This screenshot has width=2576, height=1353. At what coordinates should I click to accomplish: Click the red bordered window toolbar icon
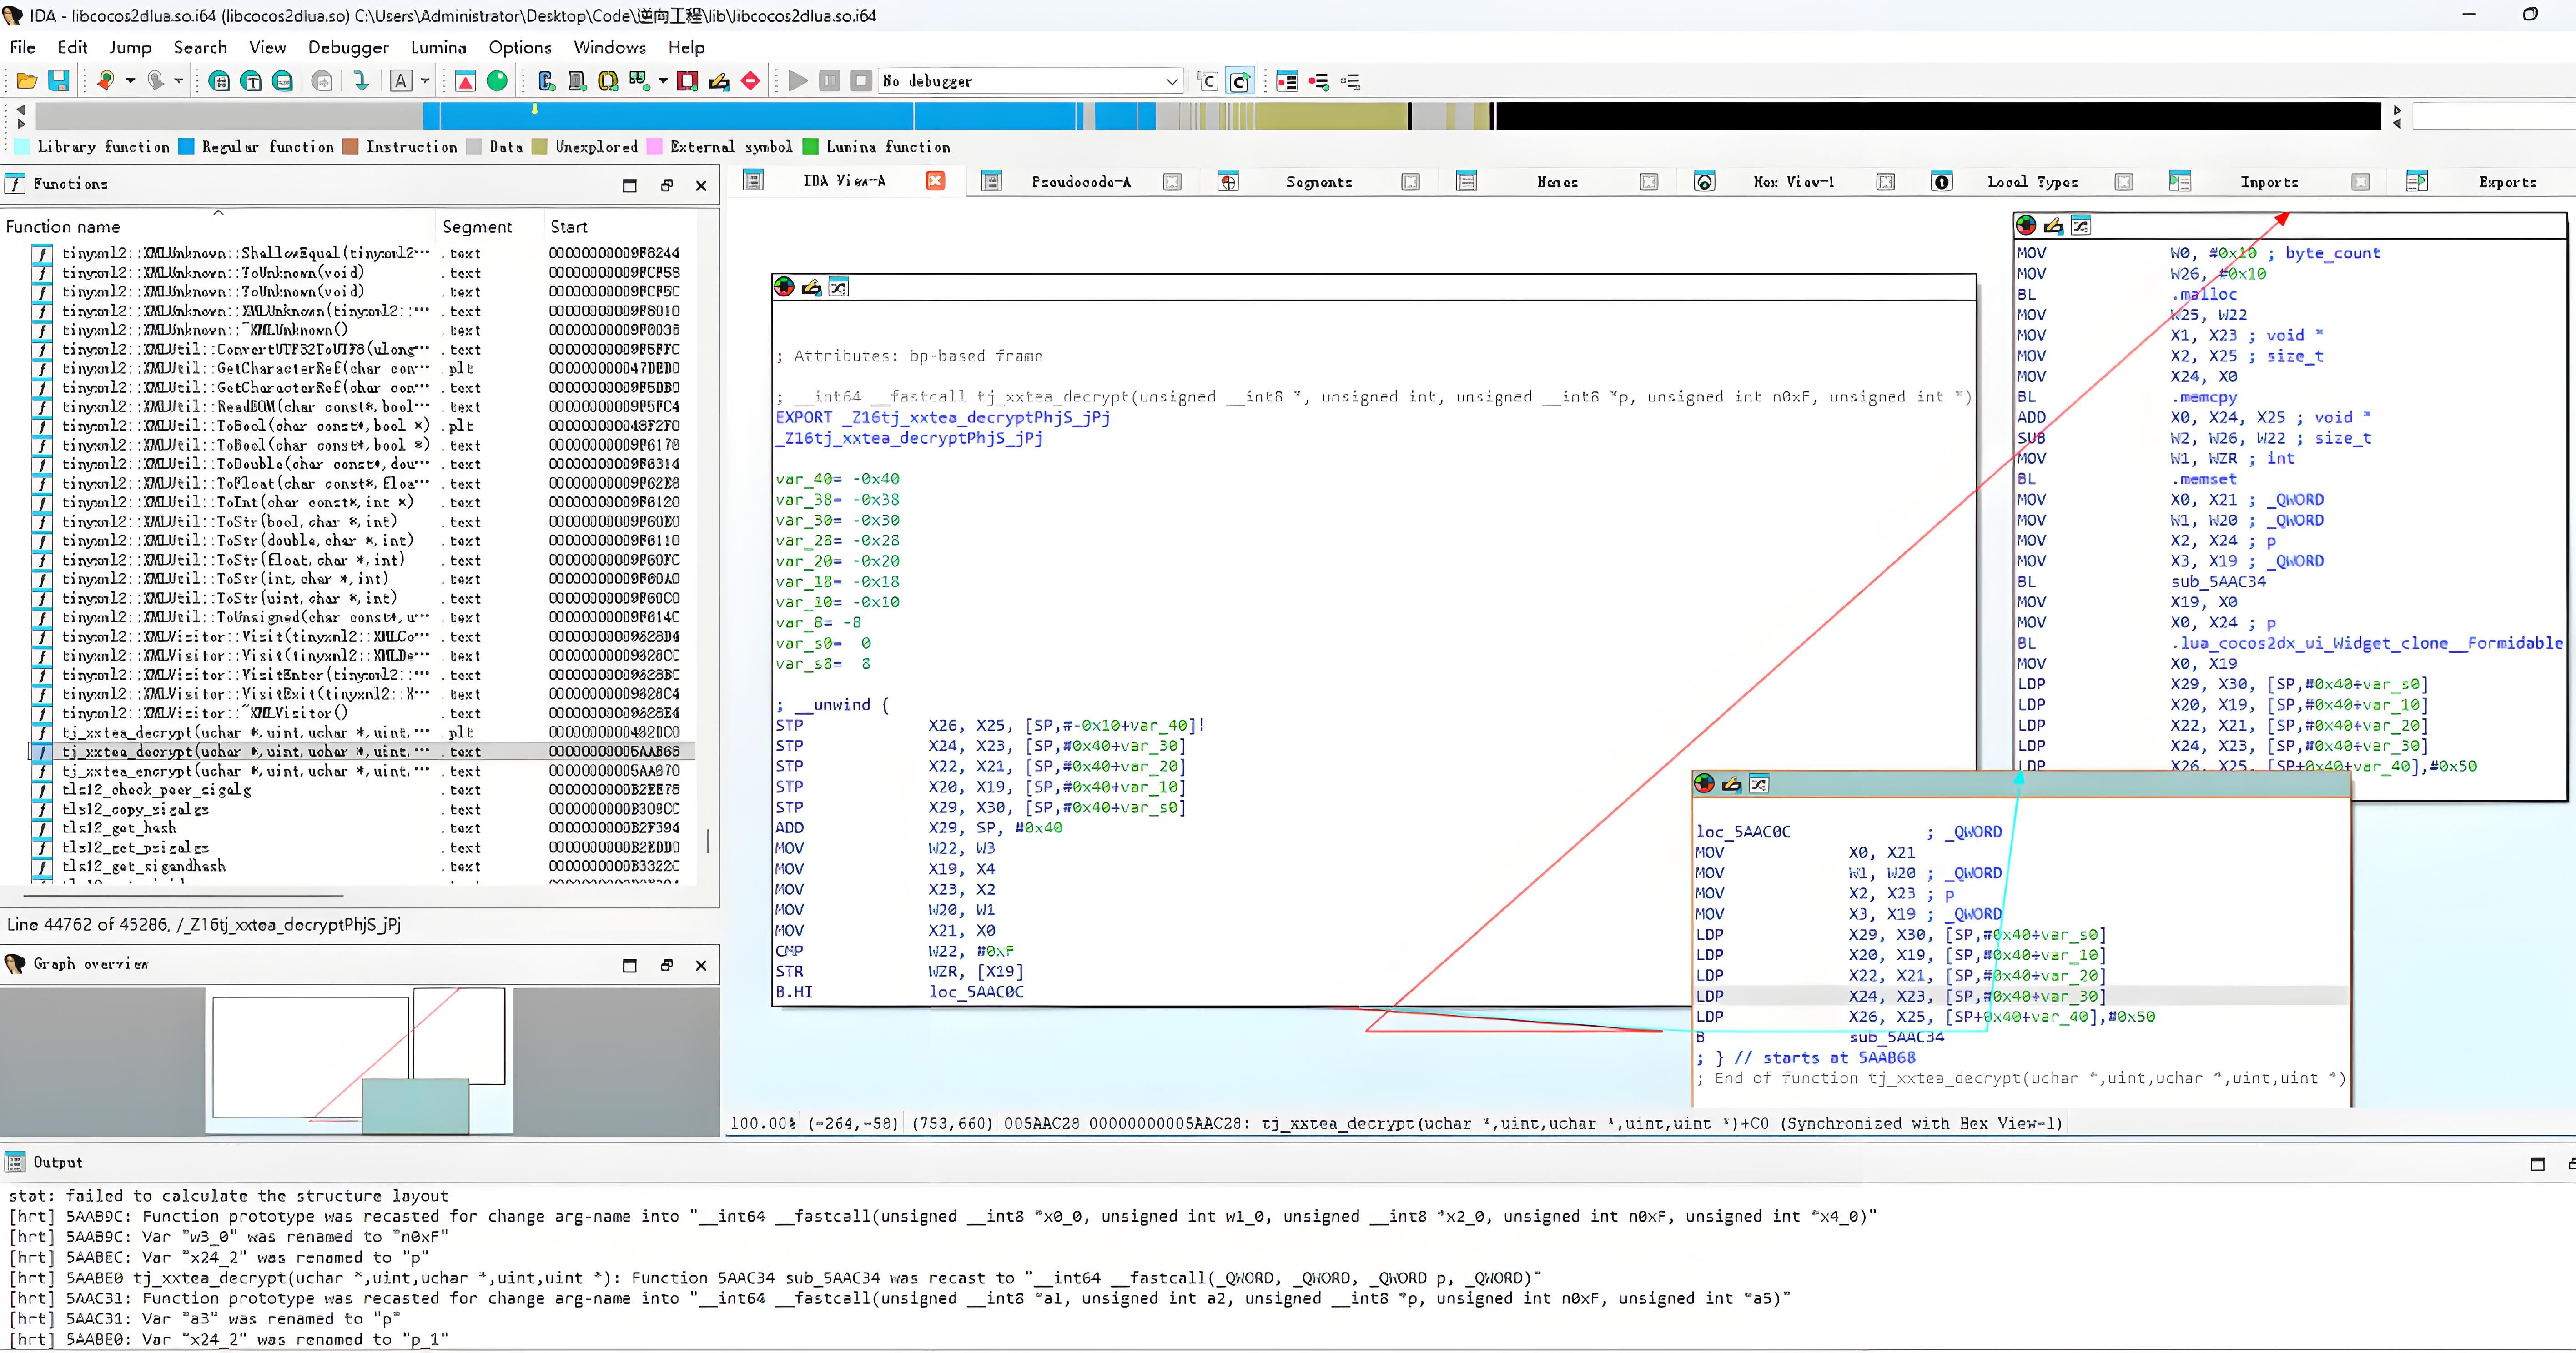(687, 81)
